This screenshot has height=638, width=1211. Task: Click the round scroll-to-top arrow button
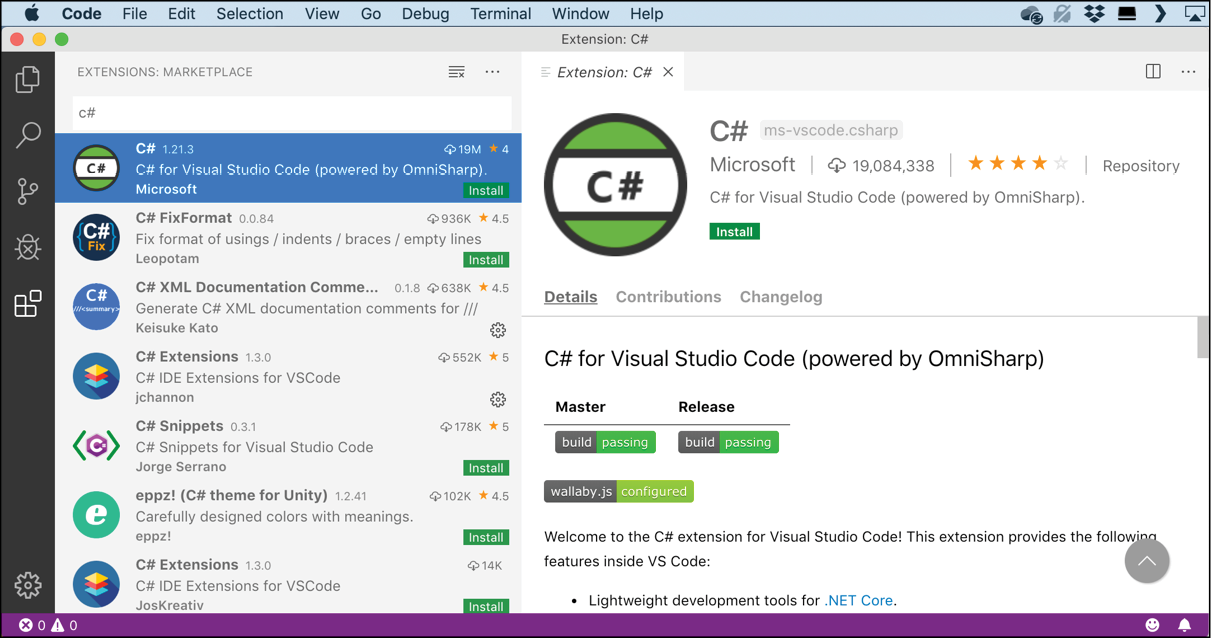coord(1147,561)
